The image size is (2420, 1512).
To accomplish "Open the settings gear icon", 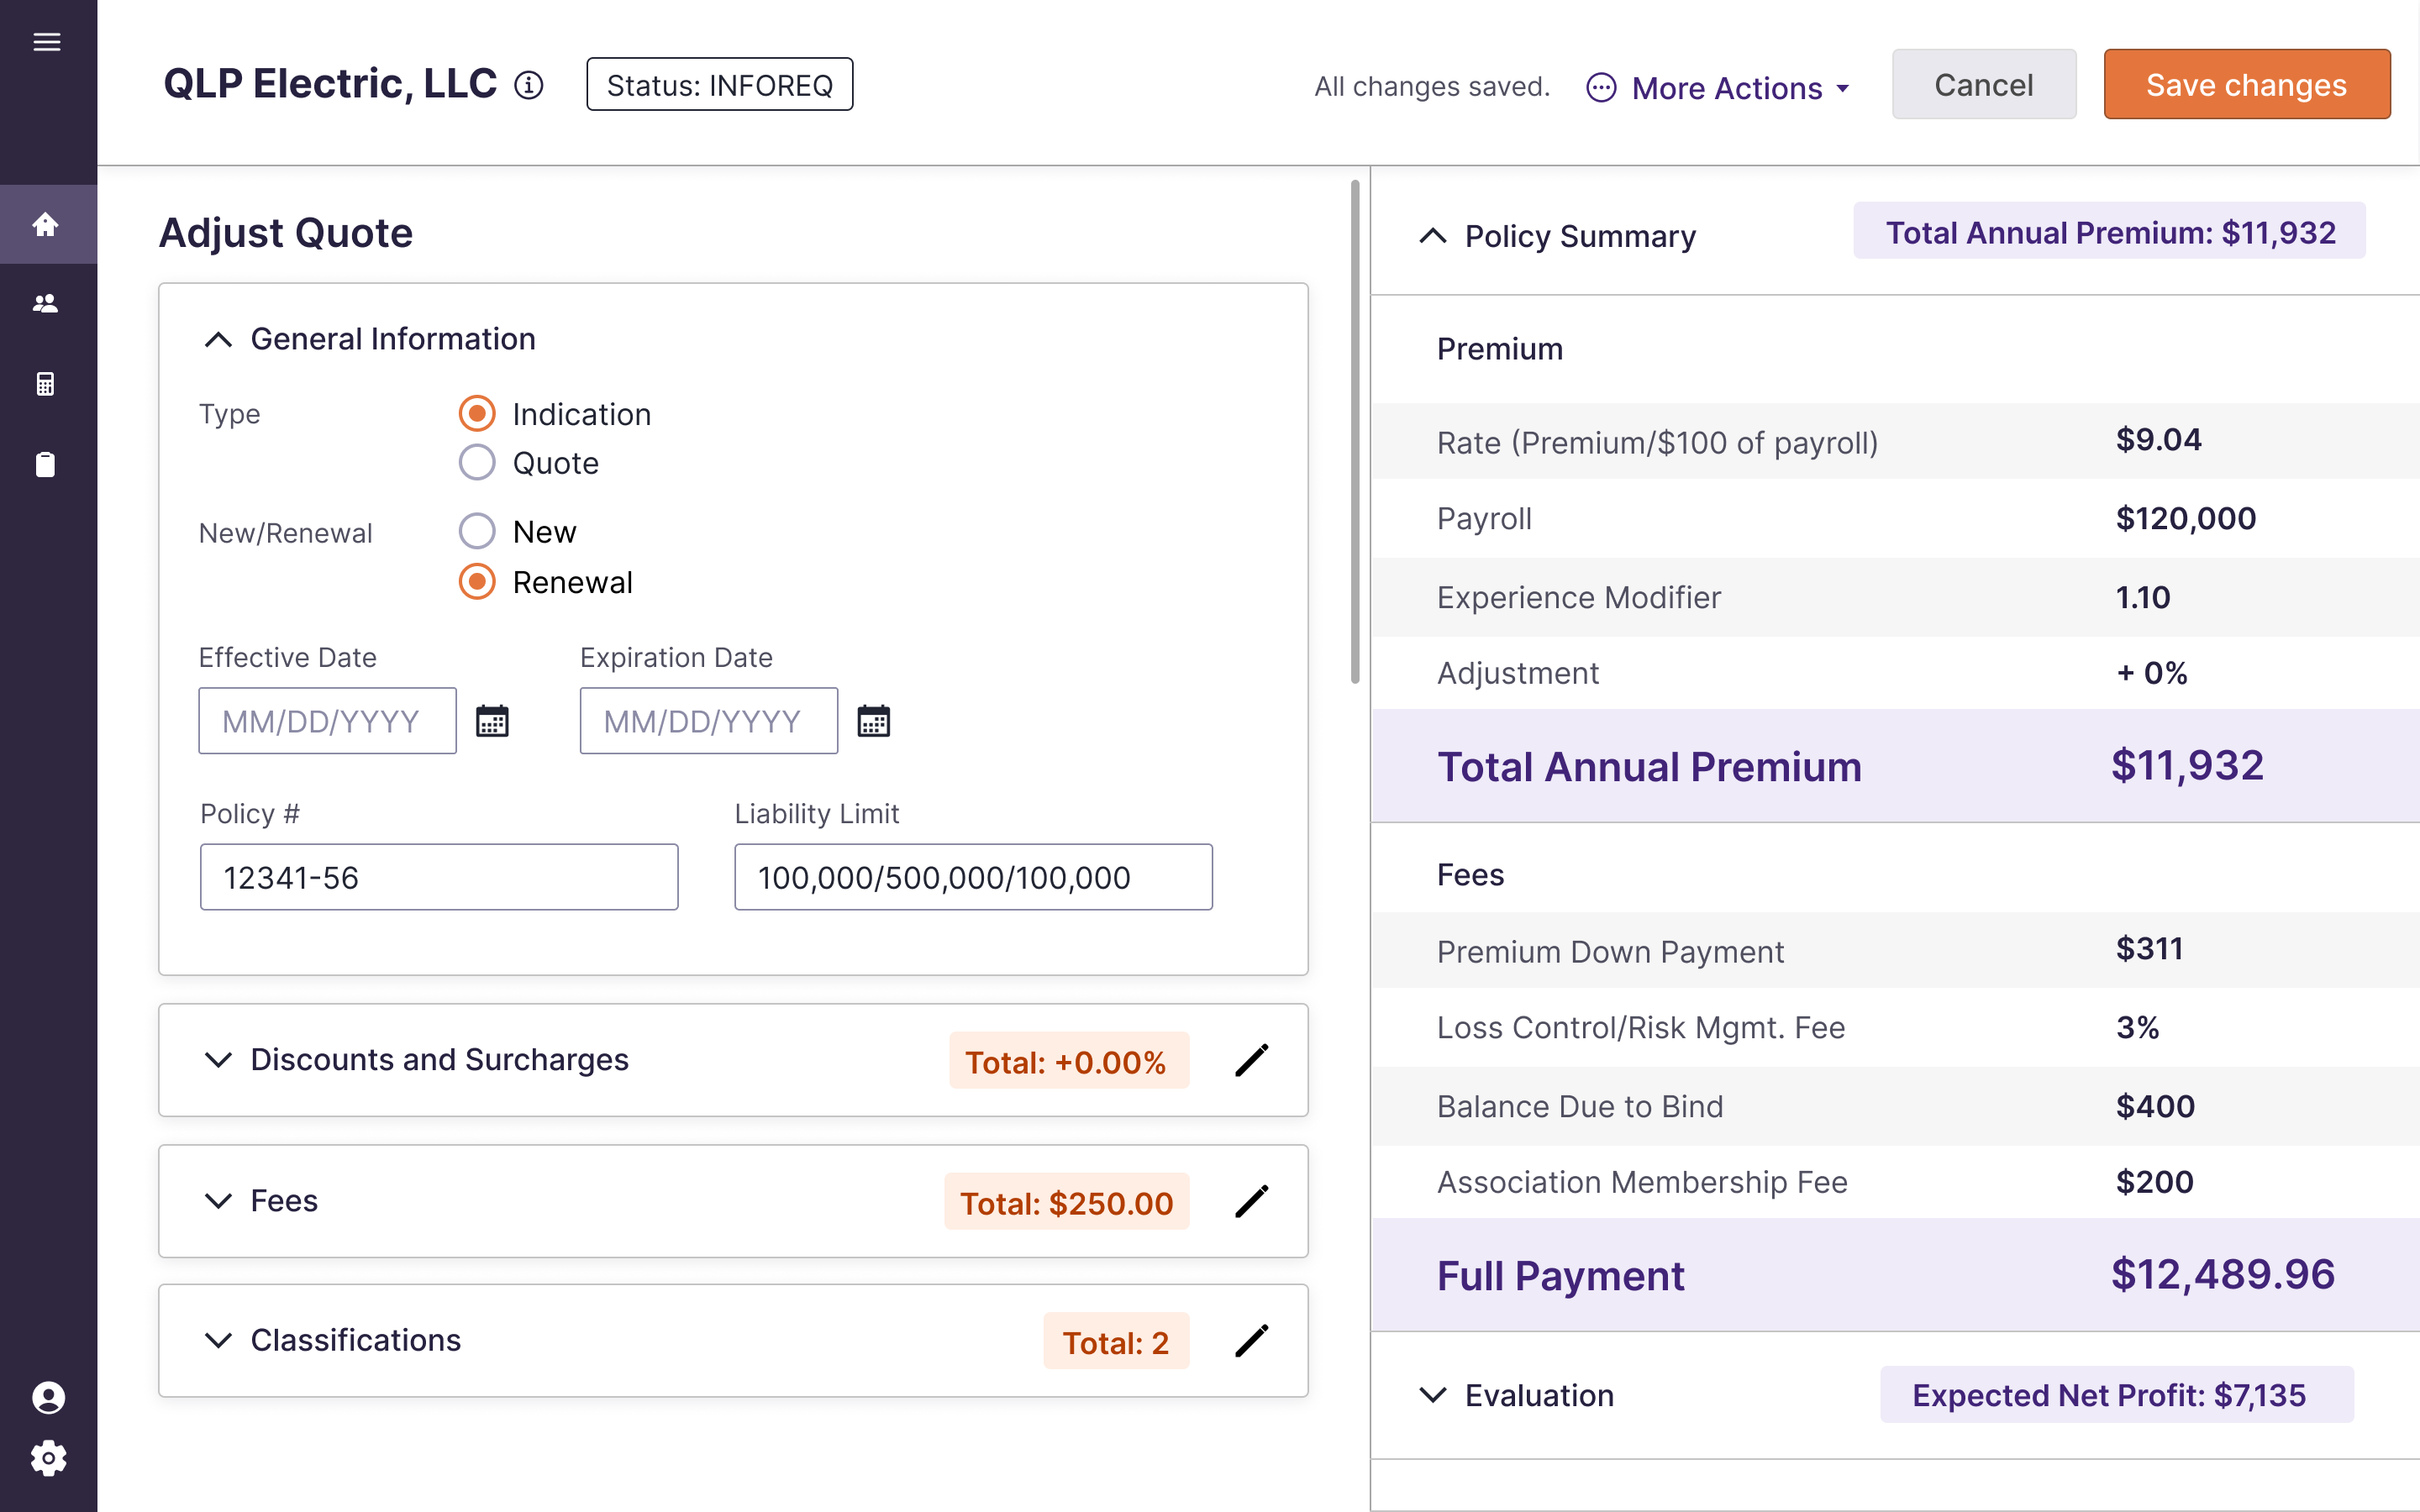I will click(48, 1458).
